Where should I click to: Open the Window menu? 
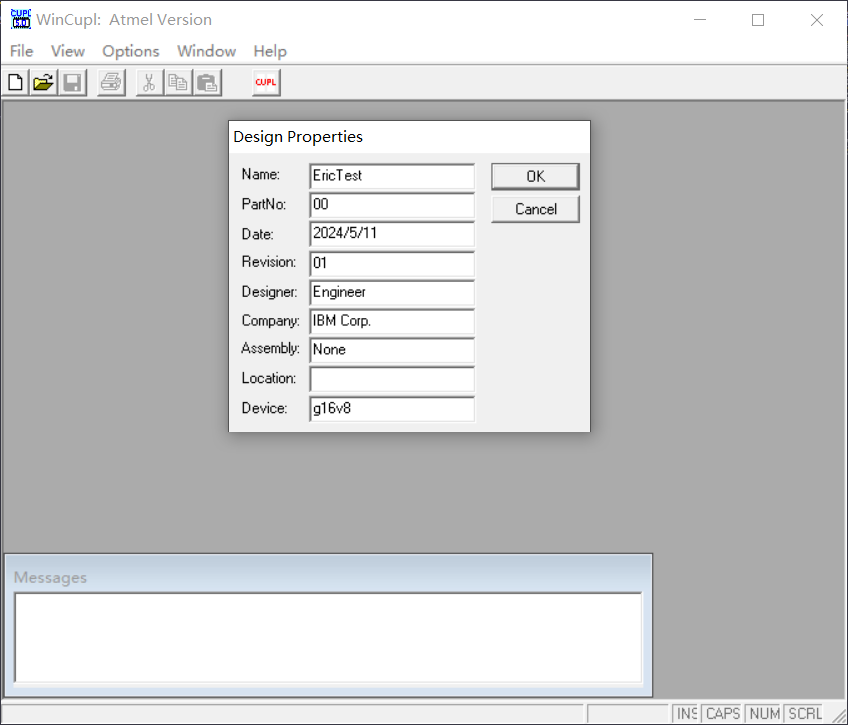[x=207, y=51]
